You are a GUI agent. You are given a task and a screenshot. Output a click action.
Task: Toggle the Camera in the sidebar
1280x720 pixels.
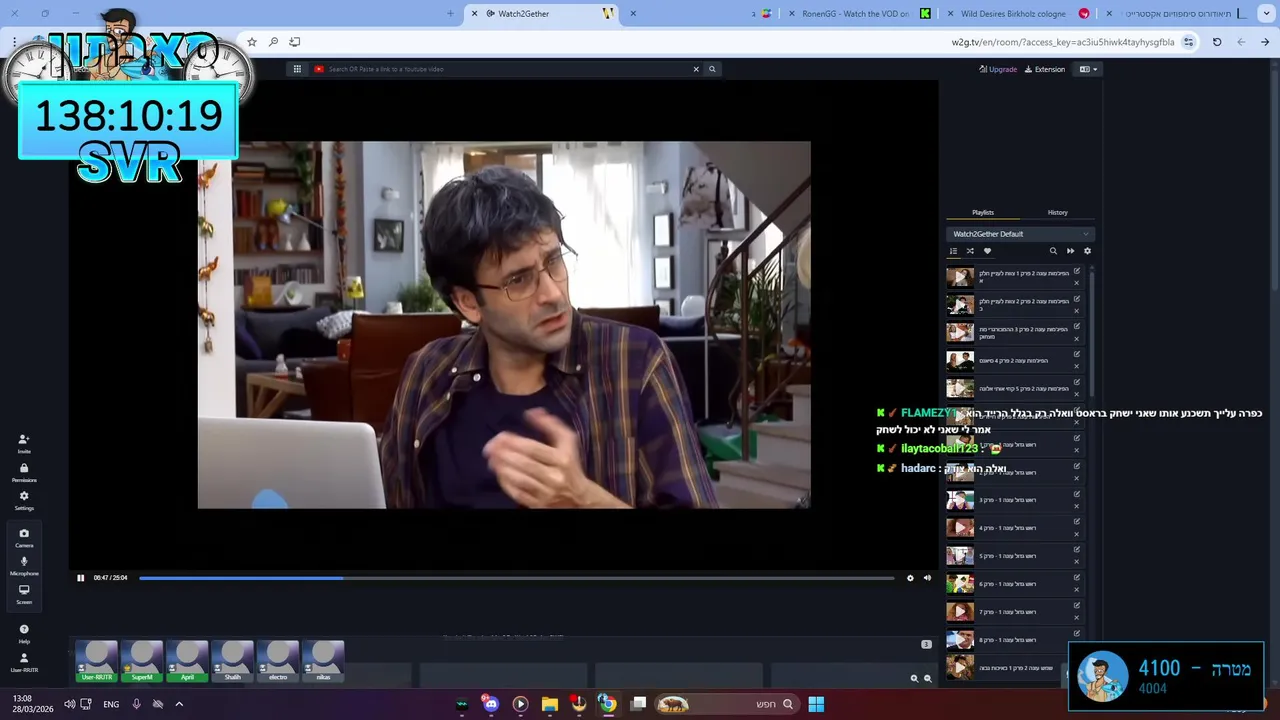click(x=24, y=538)
